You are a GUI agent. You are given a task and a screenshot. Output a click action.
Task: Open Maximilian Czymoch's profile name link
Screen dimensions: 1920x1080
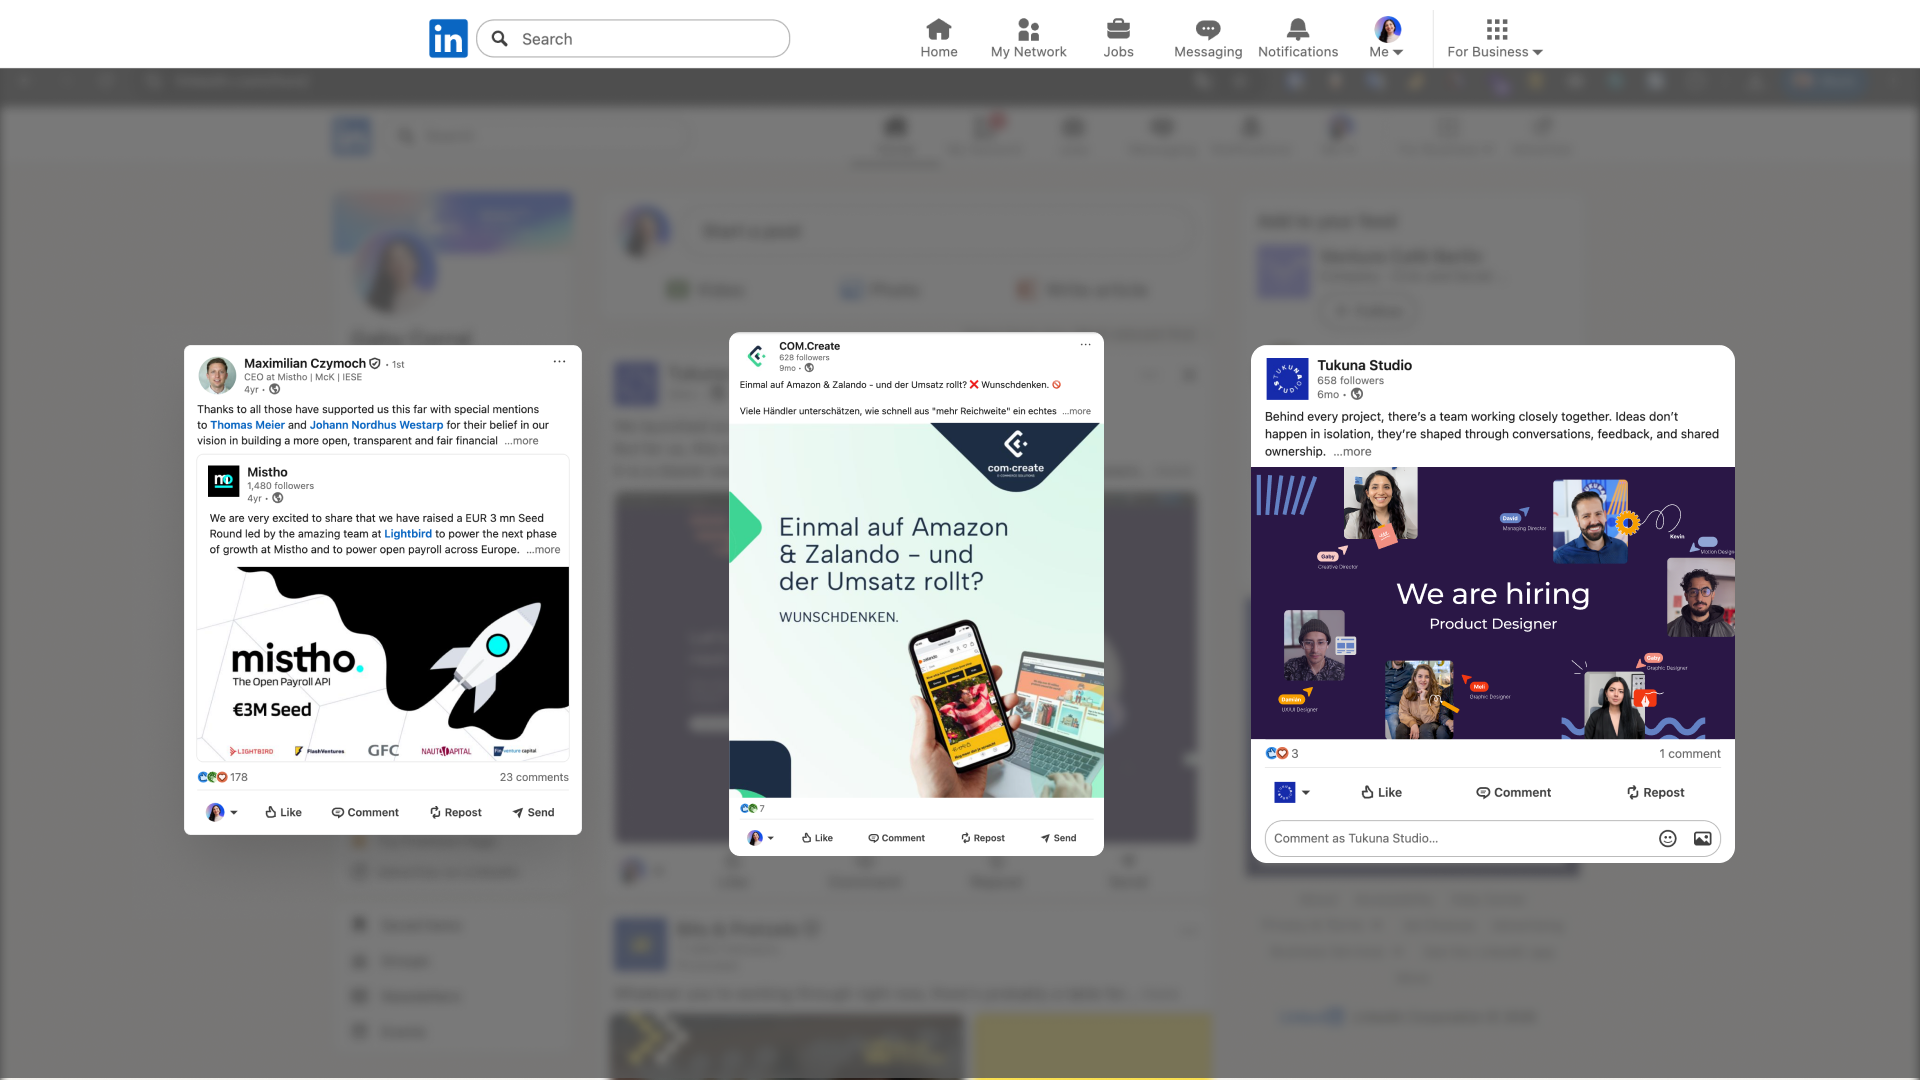(x=305, y=363)
